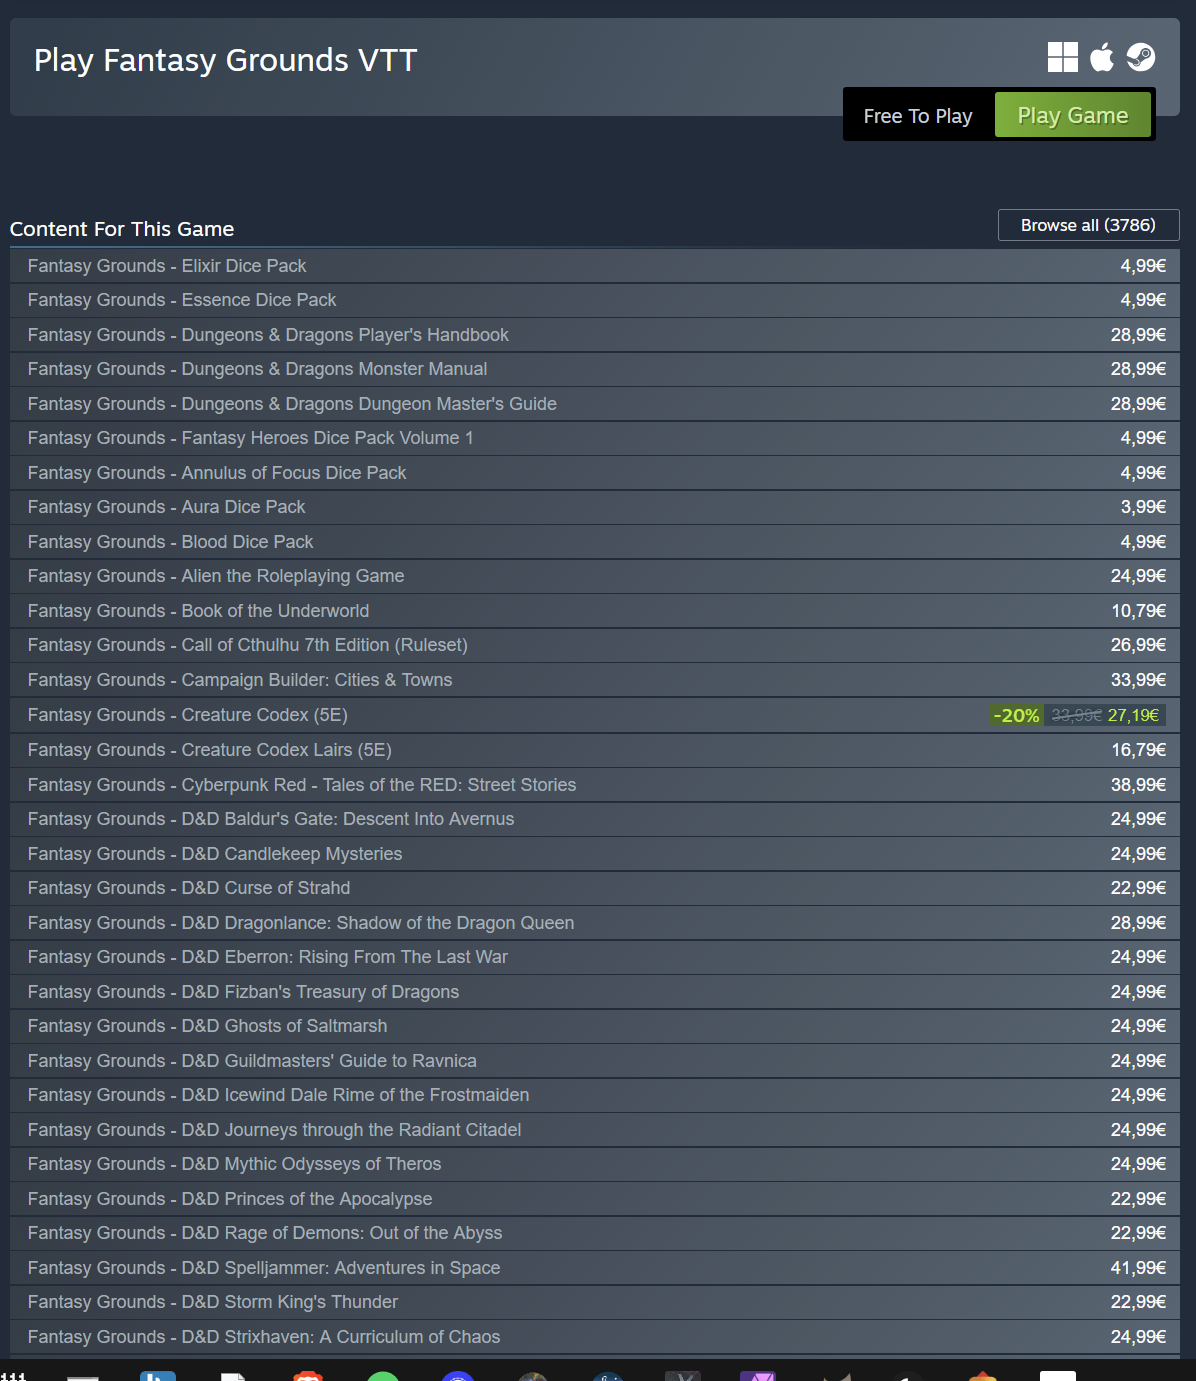Select D&D Baldur's Gate: Descent Into Avernus
The width and height of the screenshot is (1196, 1381).
[x=595, y=819]
